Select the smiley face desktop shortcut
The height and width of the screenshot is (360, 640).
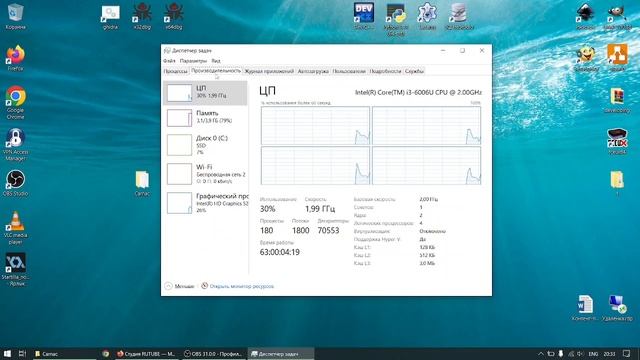pyautogui.click(x=586, y=58)
